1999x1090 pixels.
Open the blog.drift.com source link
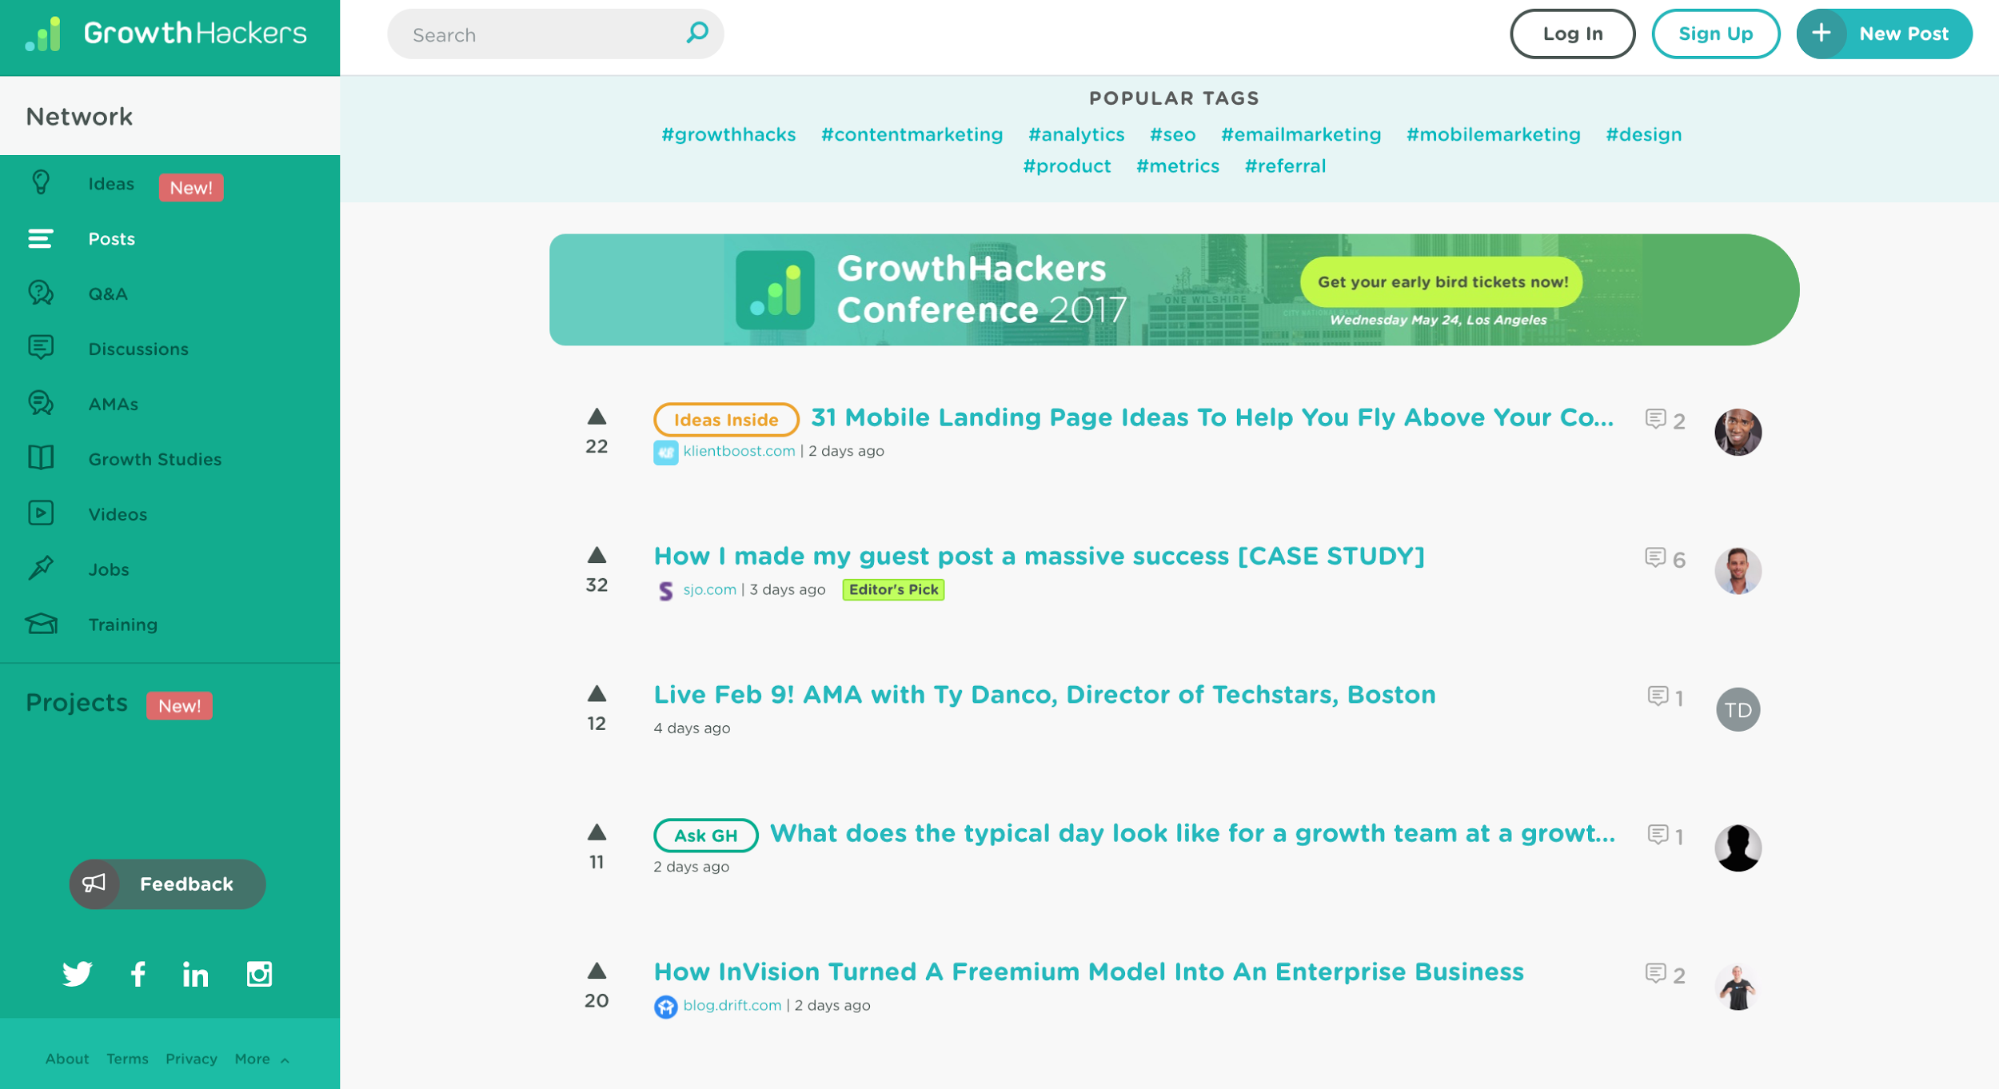point(732,1005)
